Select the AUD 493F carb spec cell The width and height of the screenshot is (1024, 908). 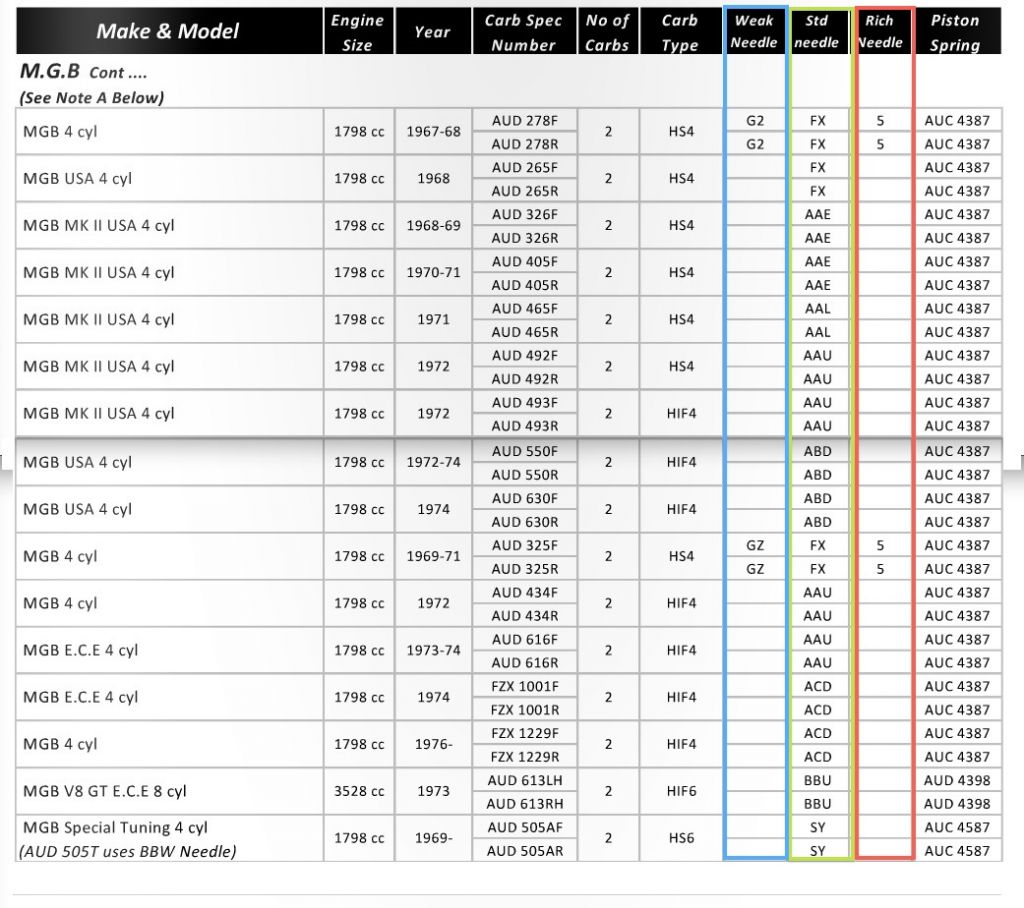(524, 402)
